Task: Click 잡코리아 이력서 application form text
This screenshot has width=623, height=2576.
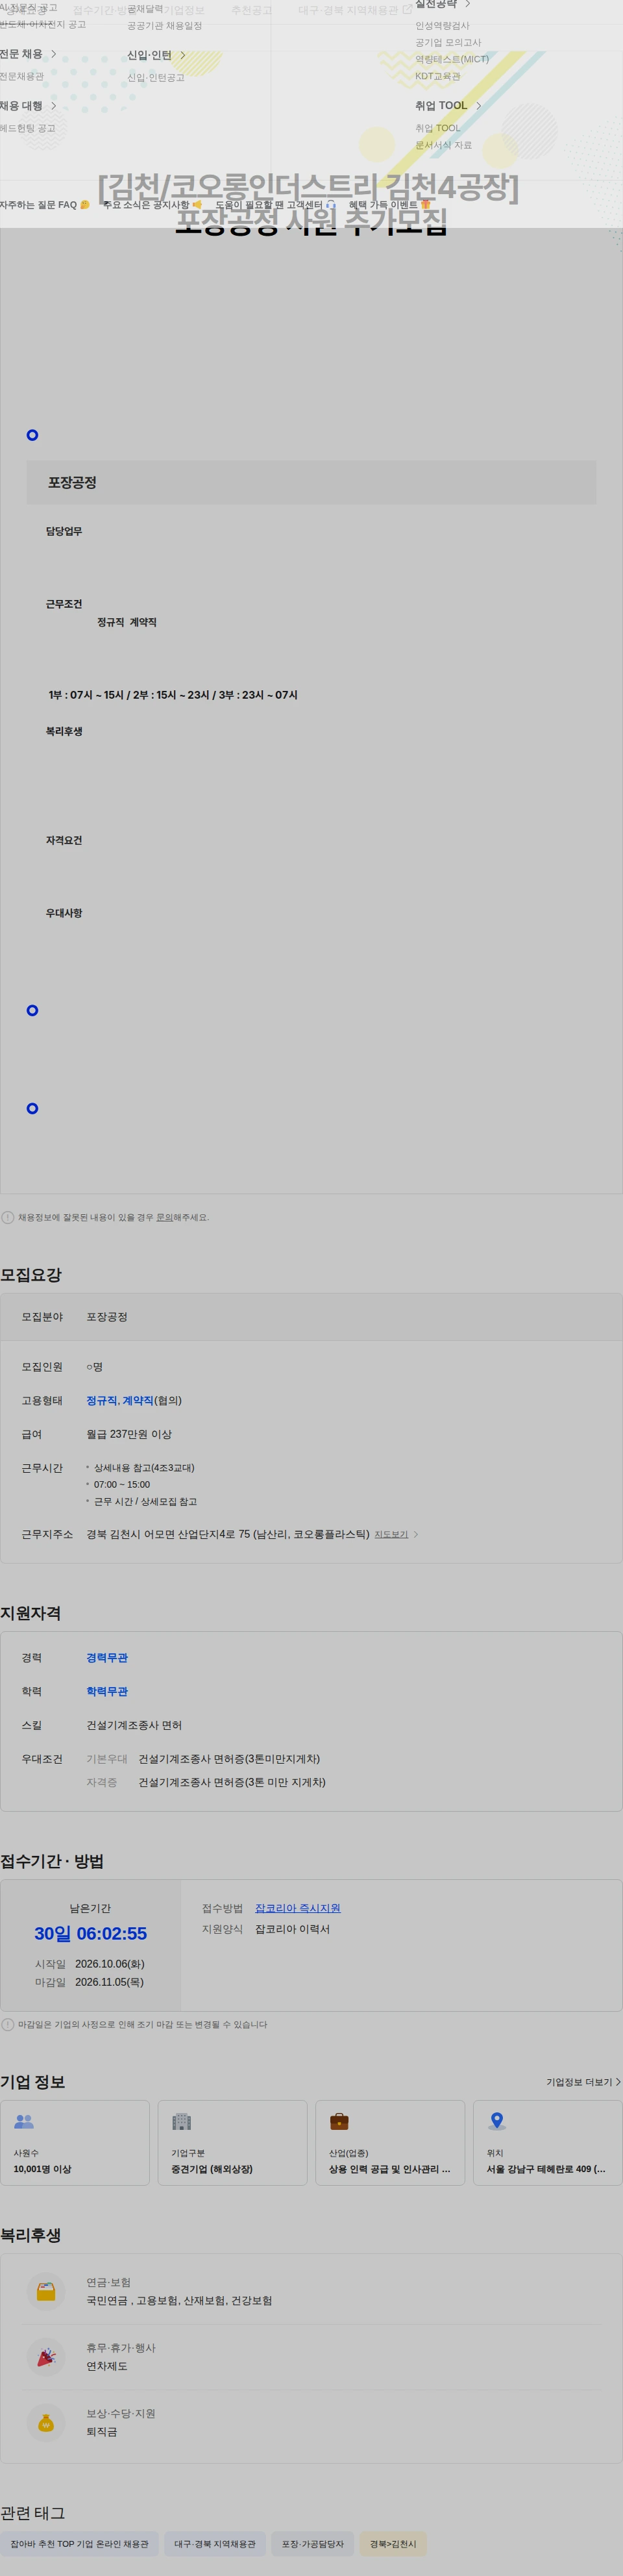Action: [x=292, y=1929]
